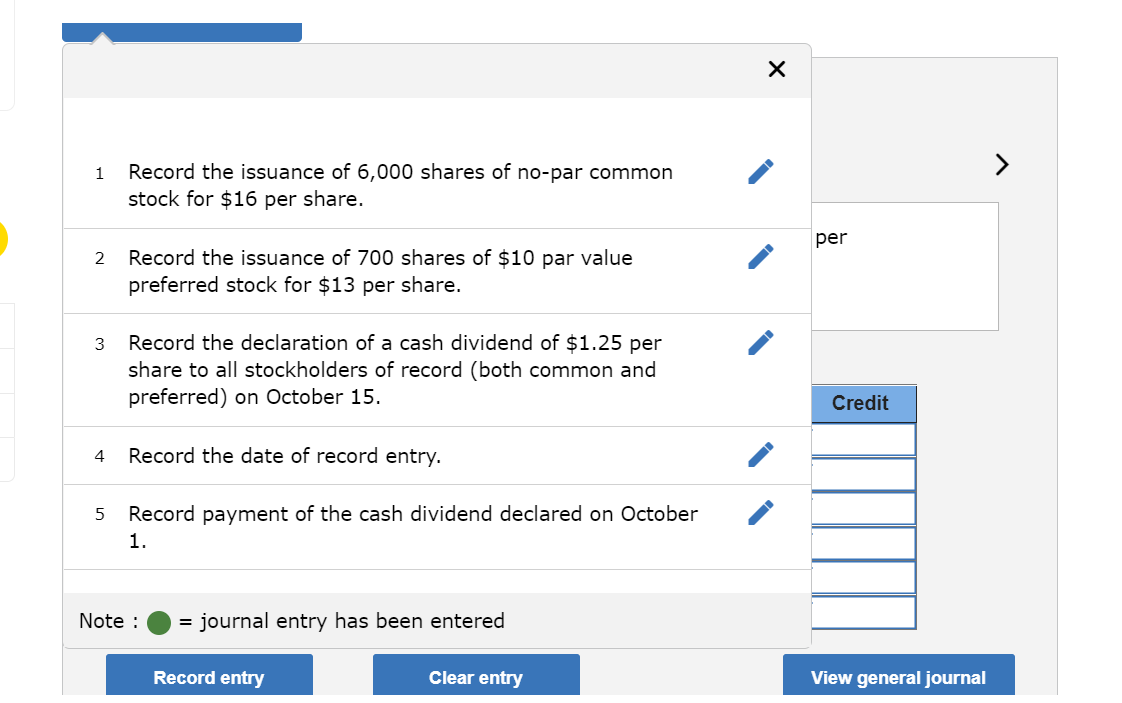The image size is (1122, 703).
Task: Close the transaction list popup
Action: coord(777,69)
